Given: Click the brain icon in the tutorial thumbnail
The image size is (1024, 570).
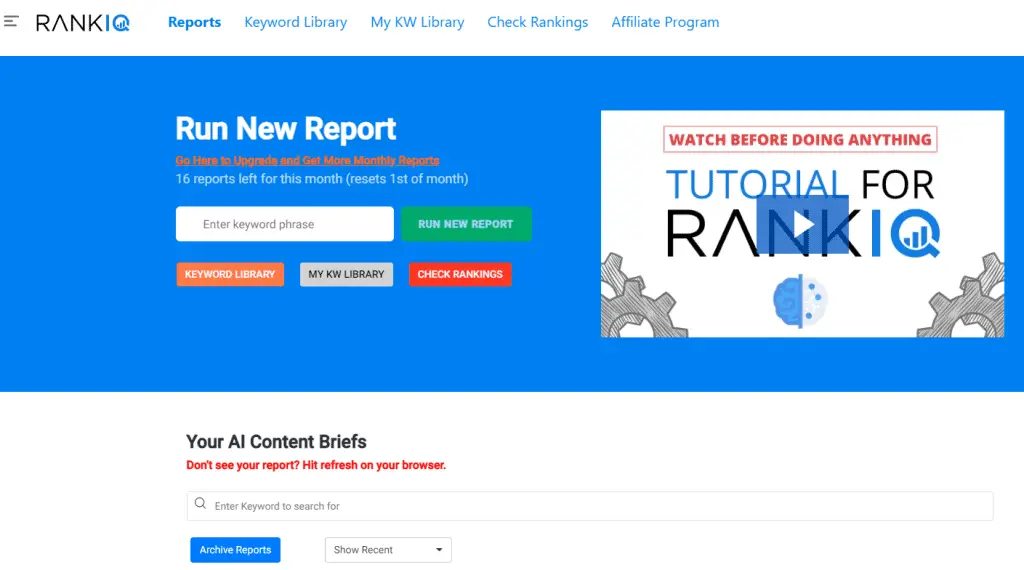Looking at the screenshot, I should (801, 302).
